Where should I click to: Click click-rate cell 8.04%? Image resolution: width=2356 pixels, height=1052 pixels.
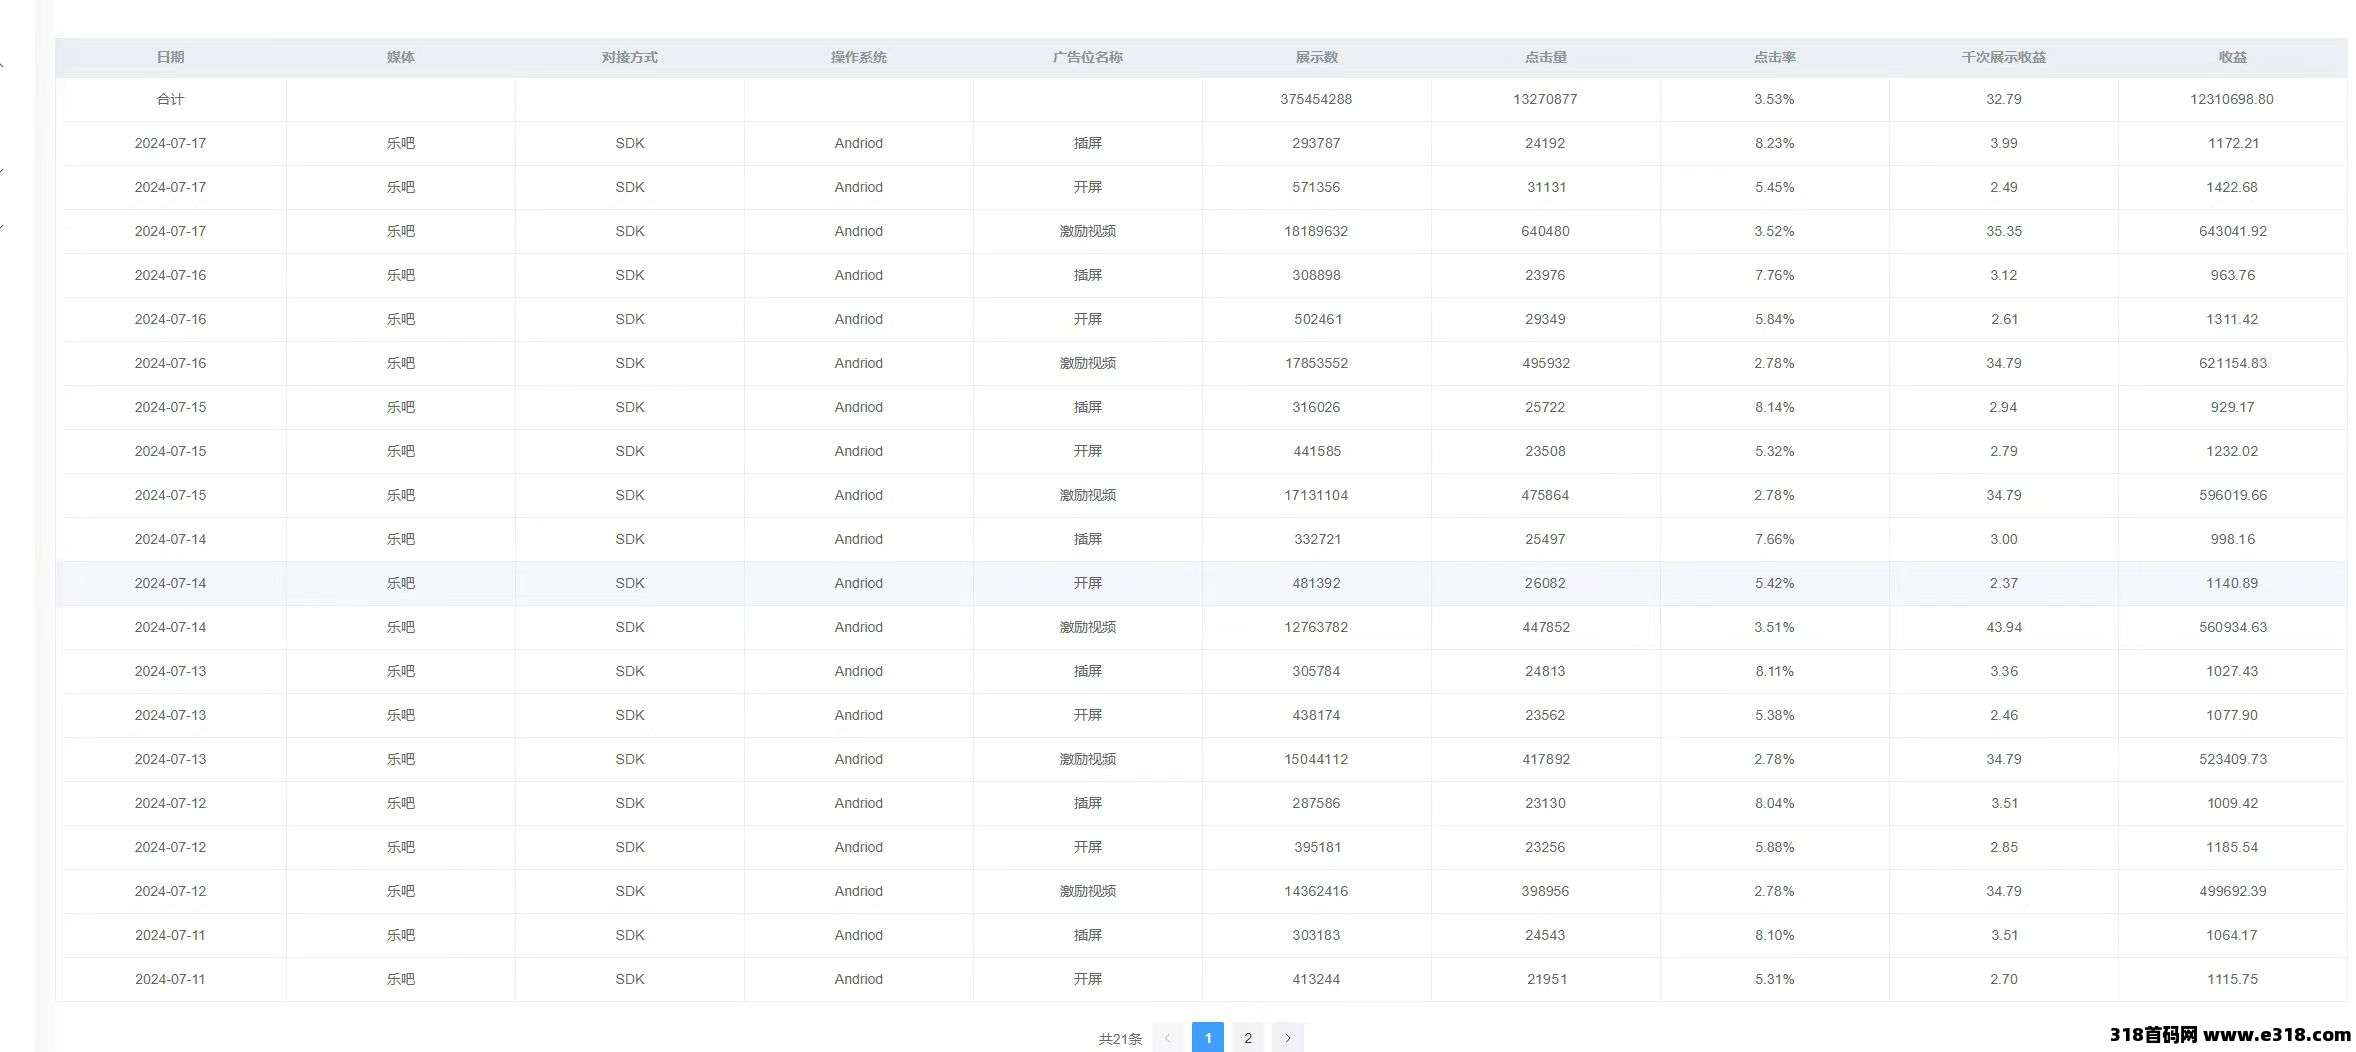pyautogui.click(x=1774, y=803)
